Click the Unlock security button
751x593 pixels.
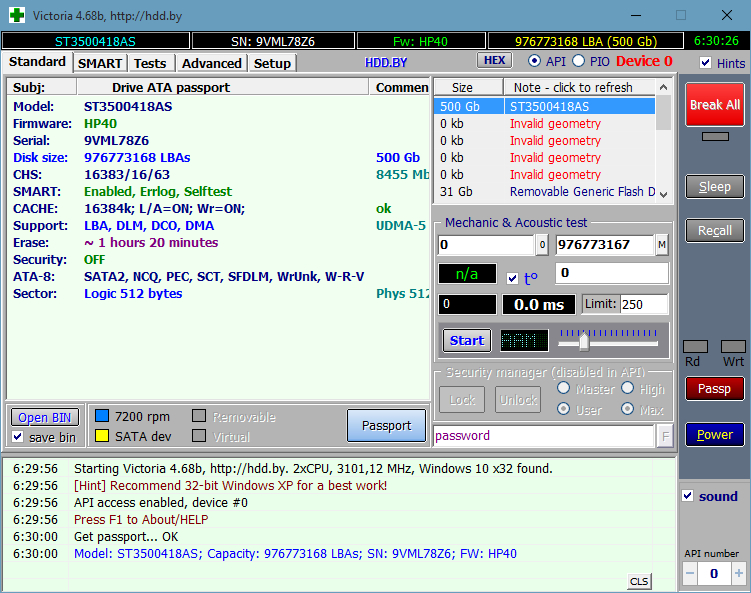(x=518, y=399)
